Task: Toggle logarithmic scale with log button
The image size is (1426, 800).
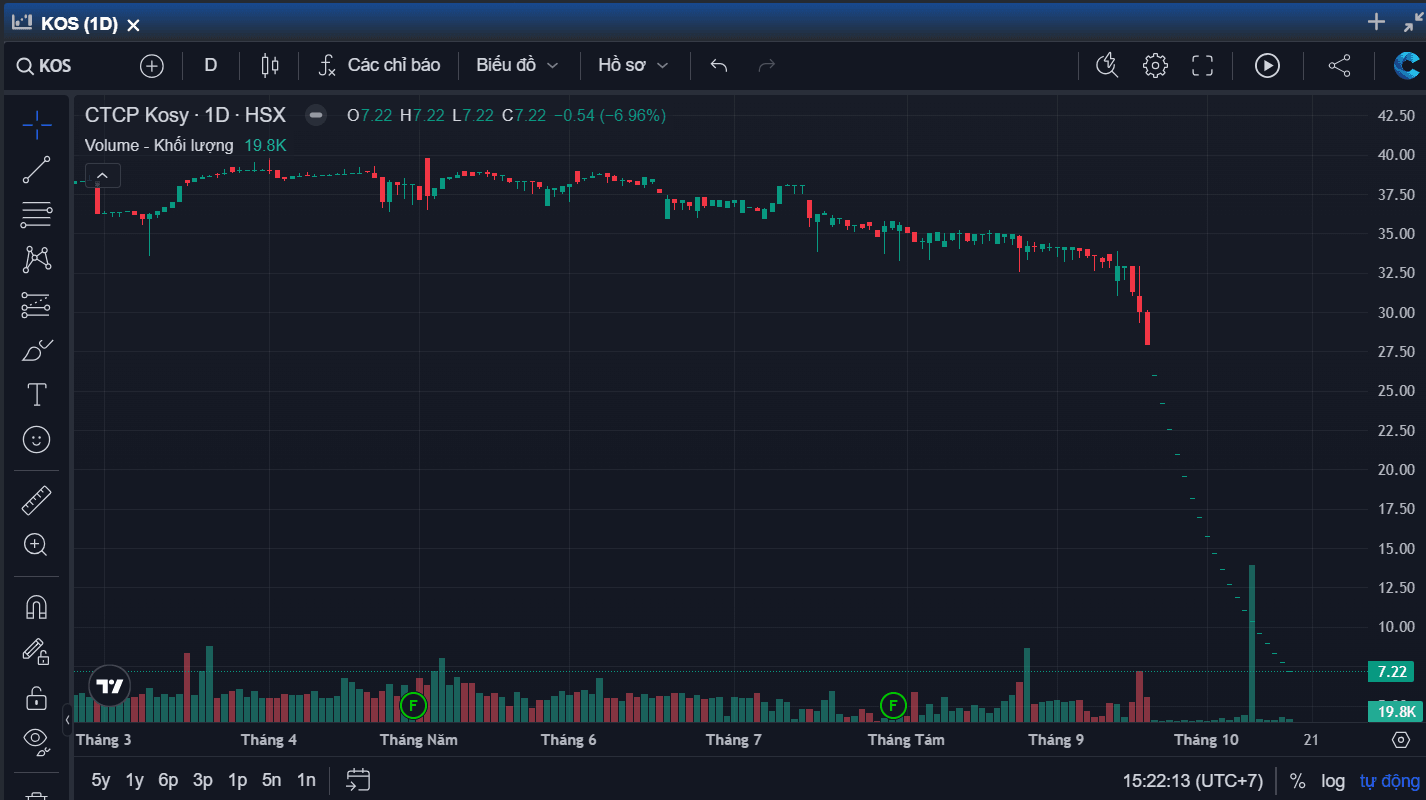Action: 1333,781
